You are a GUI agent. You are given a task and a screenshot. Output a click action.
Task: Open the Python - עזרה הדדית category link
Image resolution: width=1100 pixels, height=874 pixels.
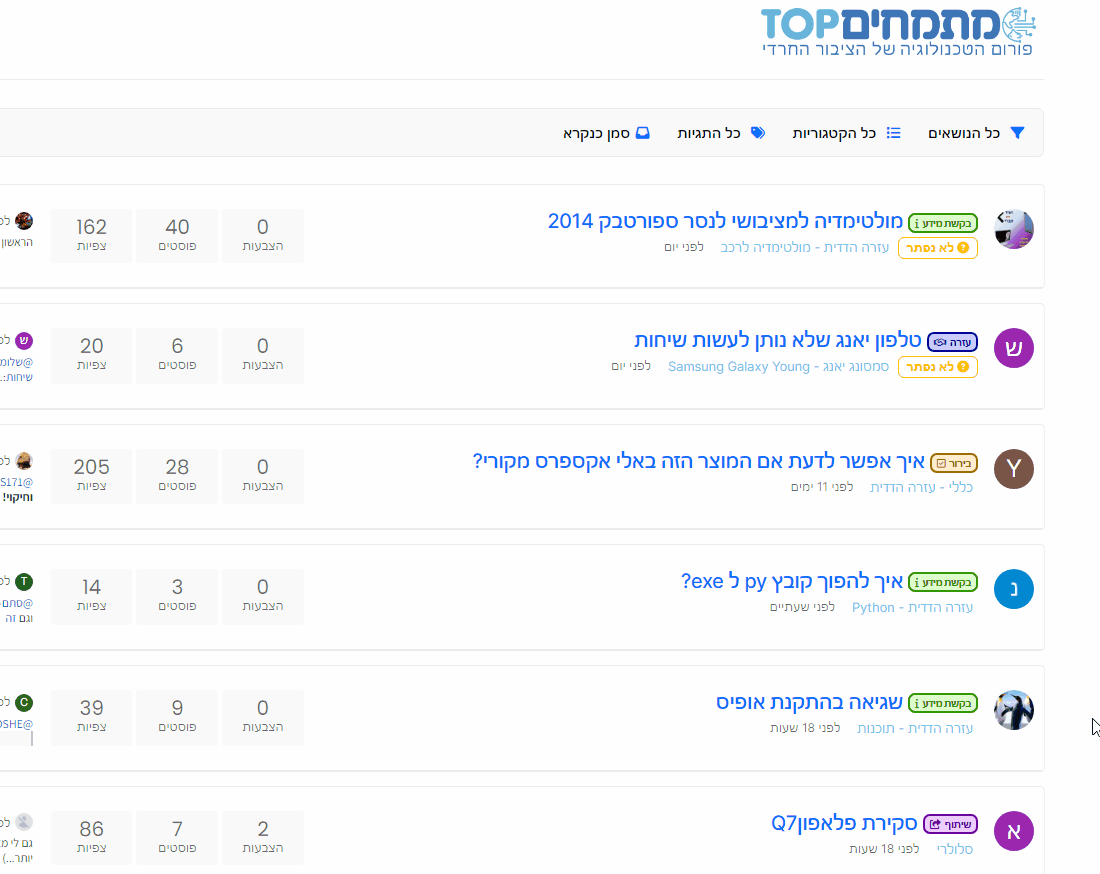911,607
